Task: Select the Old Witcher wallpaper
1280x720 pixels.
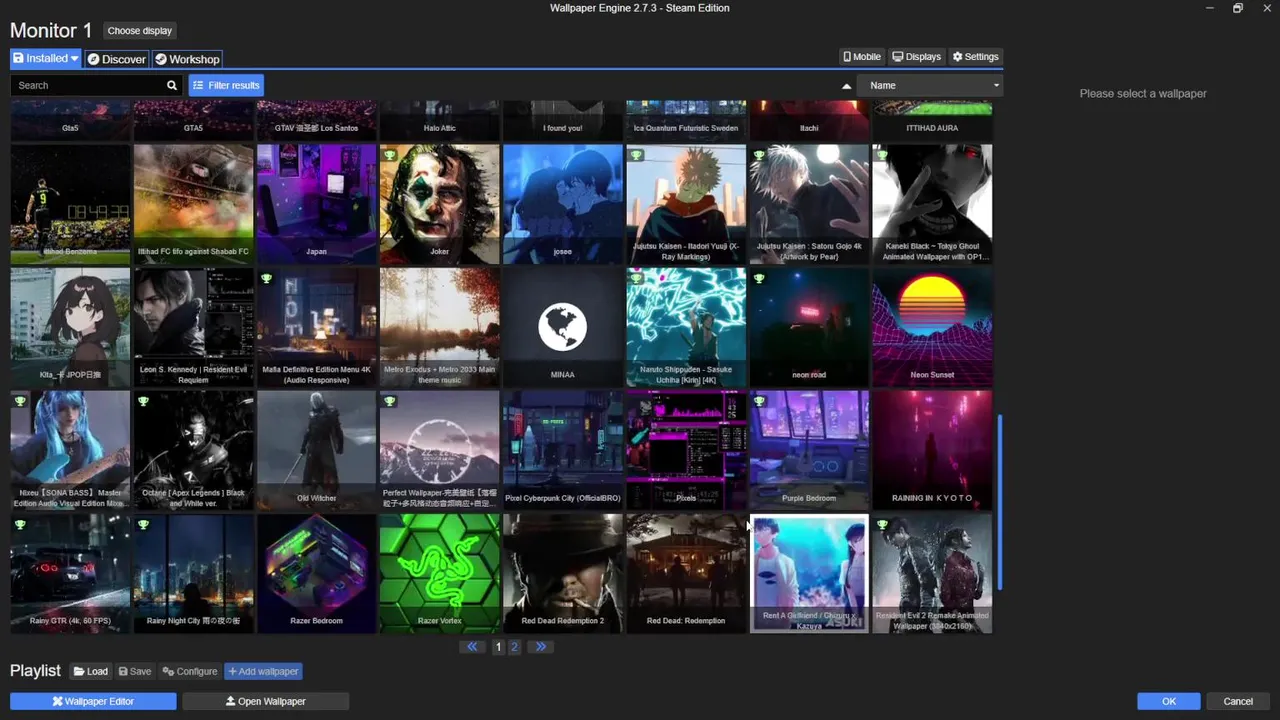Action: (316, 450)
